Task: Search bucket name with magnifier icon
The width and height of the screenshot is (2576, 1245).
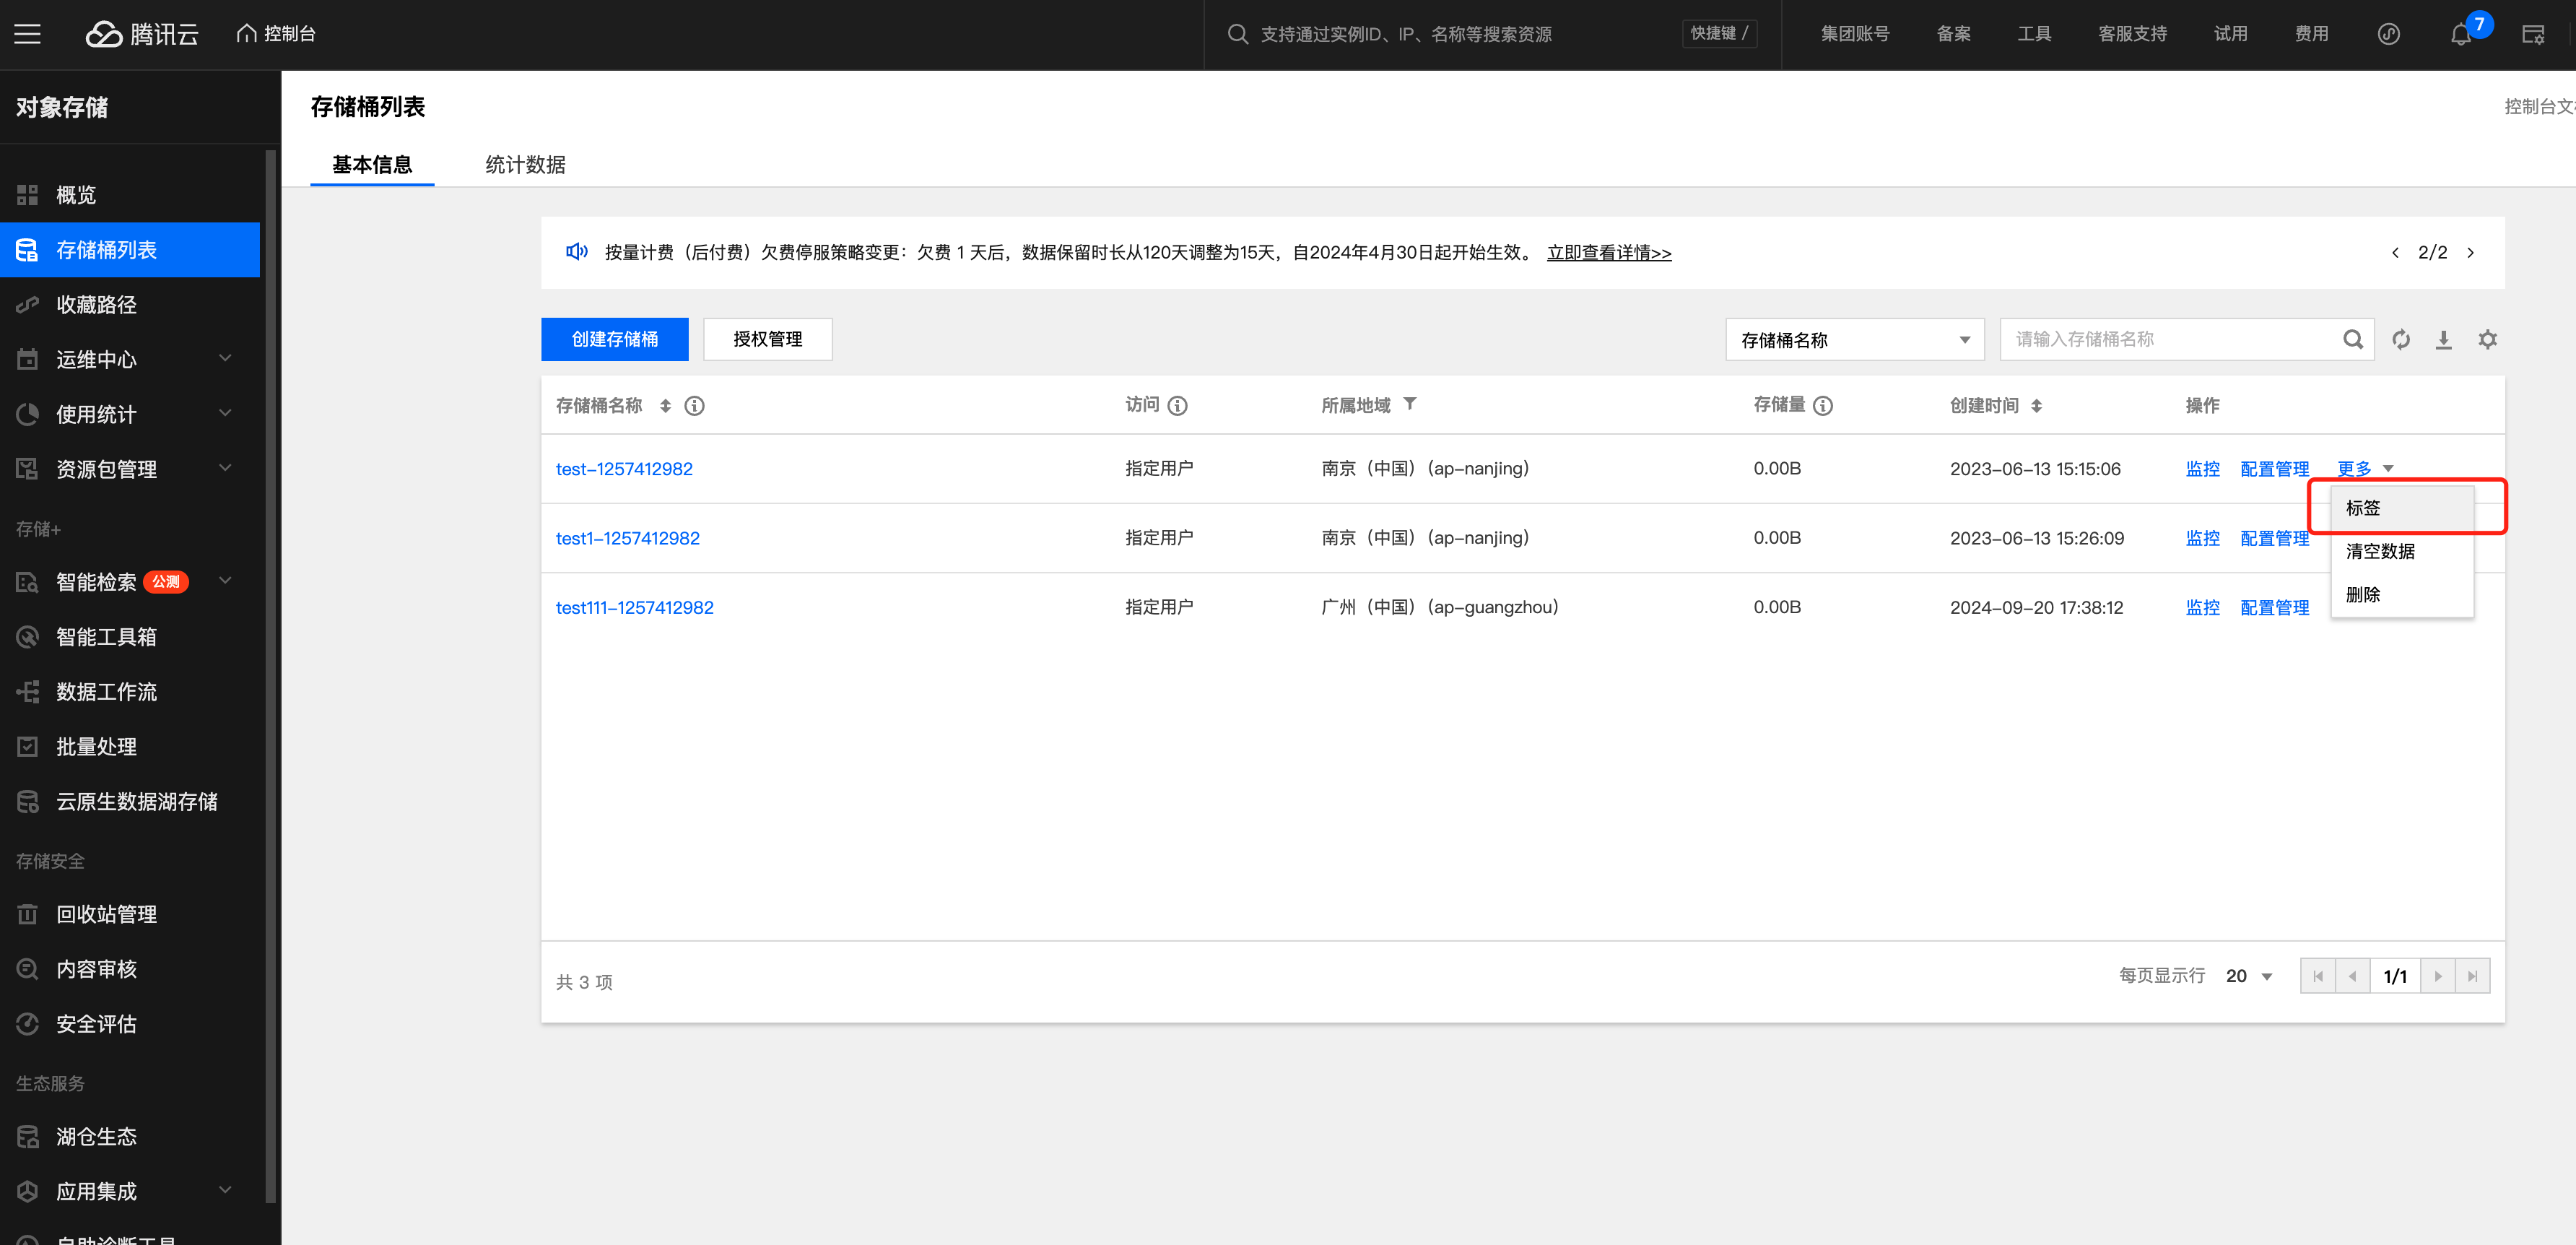Action: point(2353,340)
